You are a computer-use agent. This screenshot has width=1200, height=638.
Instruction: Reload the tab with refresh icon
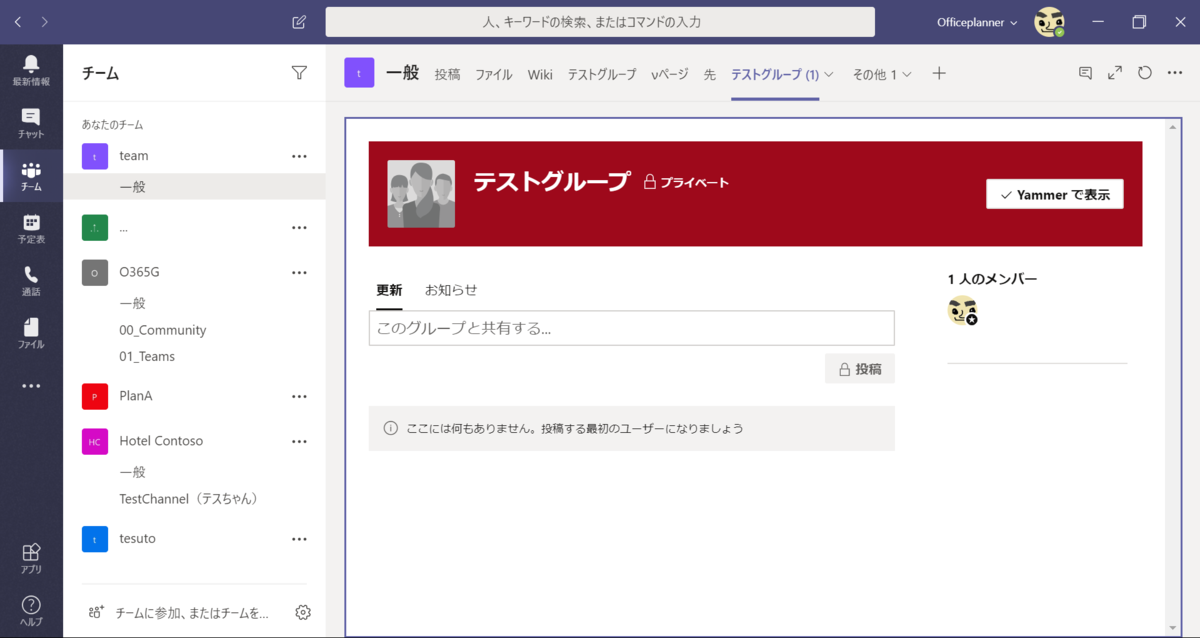[1145, 73]
